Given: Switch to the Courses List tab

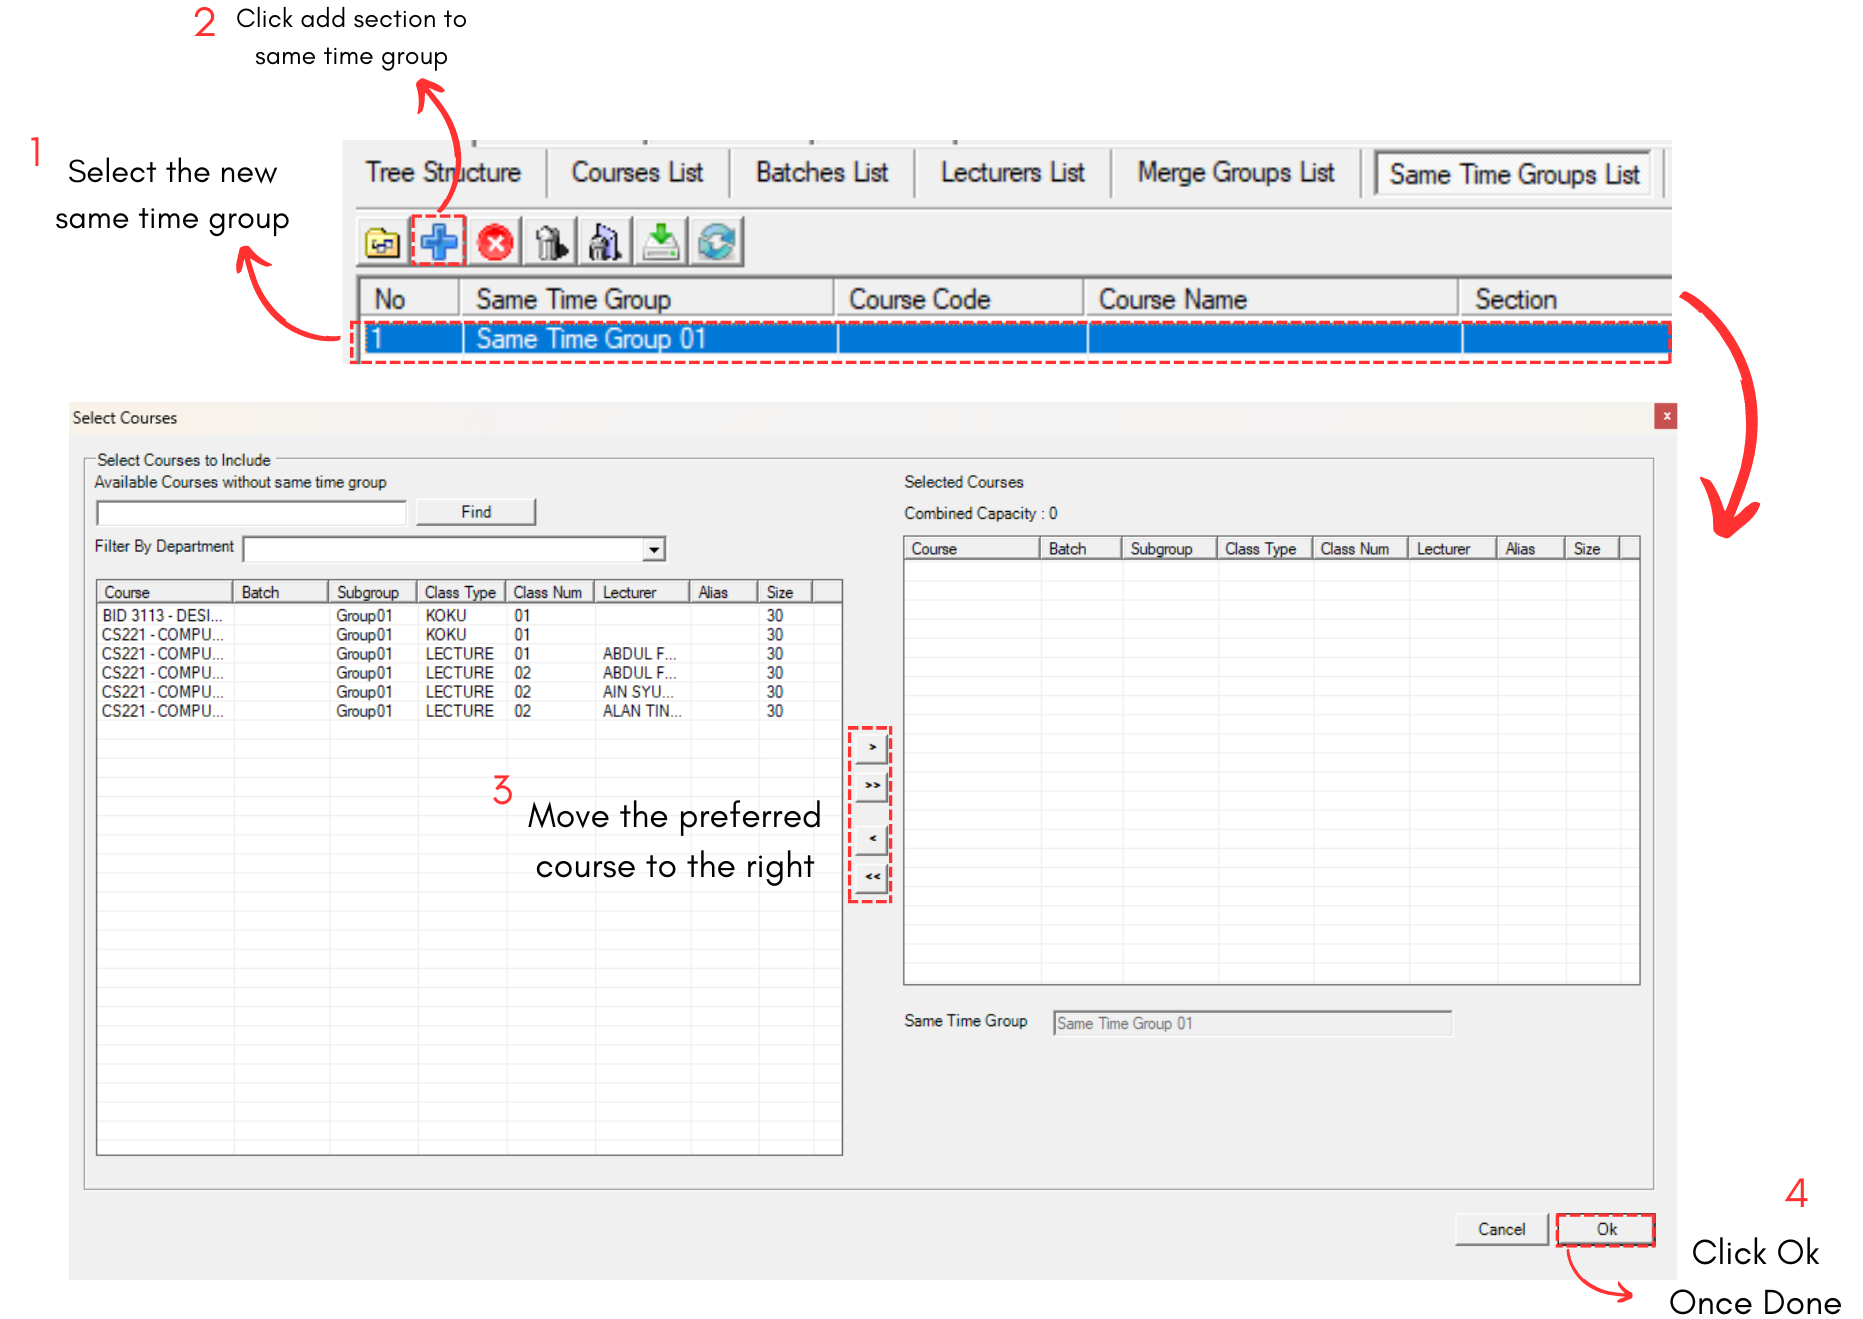Looking at the screenshot, I should pyautogui.click(x=637, y=173).
